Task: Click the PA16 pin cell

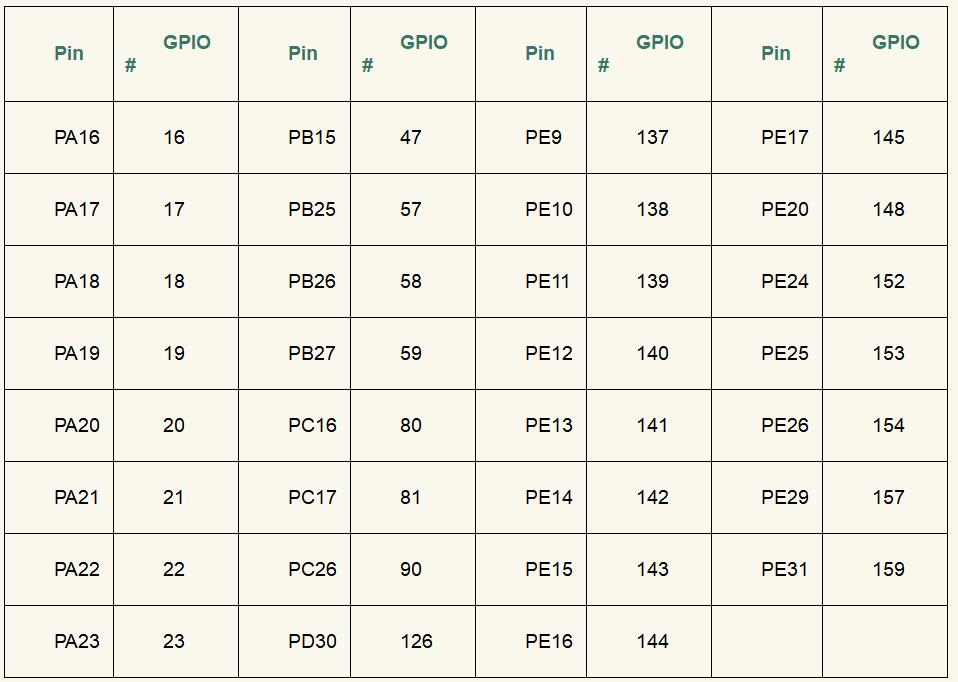Action: pyautogui.click(x=77, y=138)
